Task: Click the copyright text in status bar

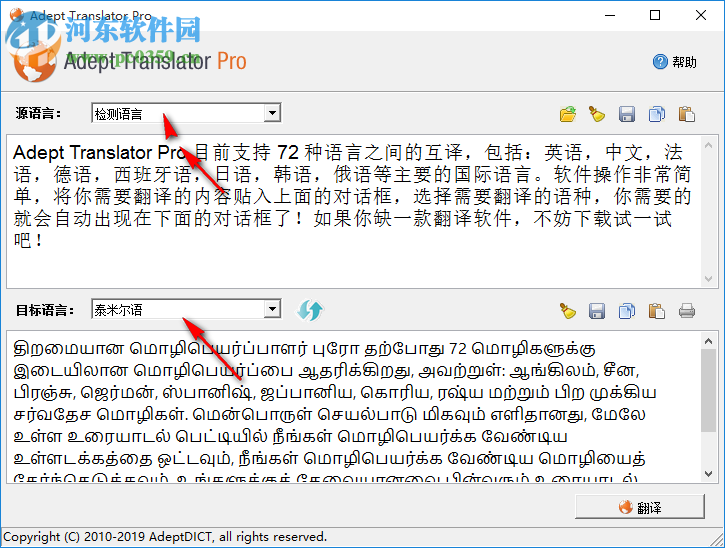Action: click(x=165, y=537)
